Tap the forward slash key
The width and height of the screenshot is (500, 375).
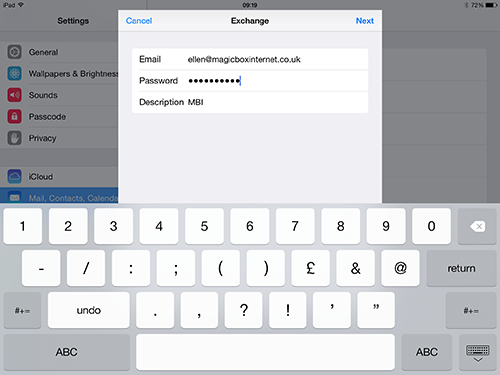tap(86, 268)
